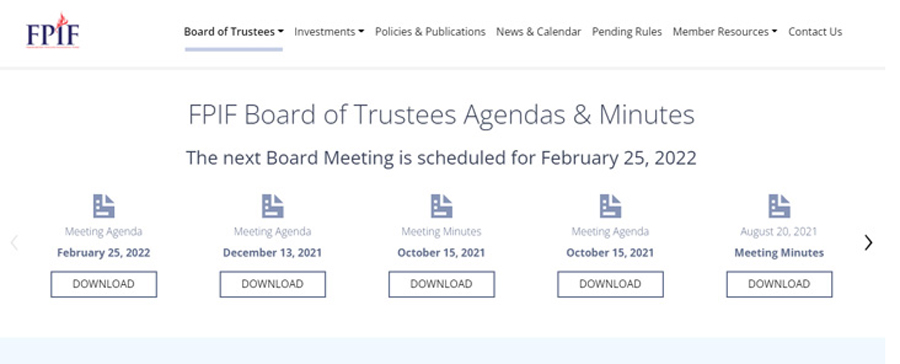This screenshot has width=900, height=364.
Task: Download October 15, 2021 Meeting Agenda
Action: 610,284
